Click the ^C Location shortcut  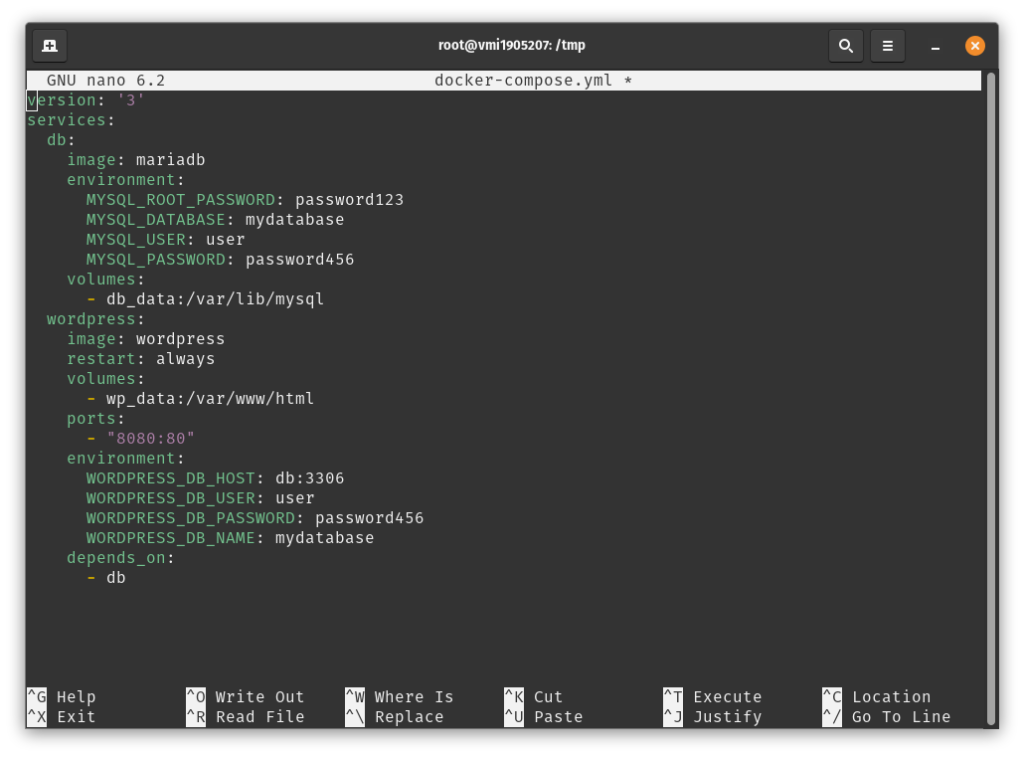click(x=876, y=697)
